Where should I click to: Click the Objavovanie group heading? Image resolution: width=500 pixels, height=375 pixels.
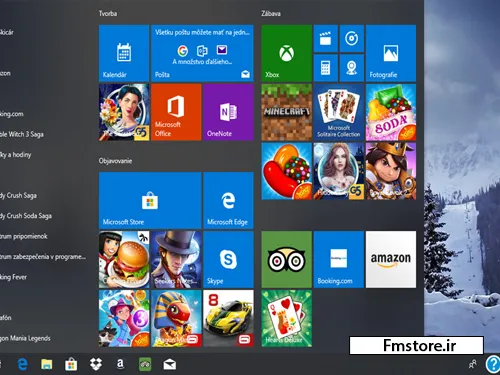coord(115,161)
